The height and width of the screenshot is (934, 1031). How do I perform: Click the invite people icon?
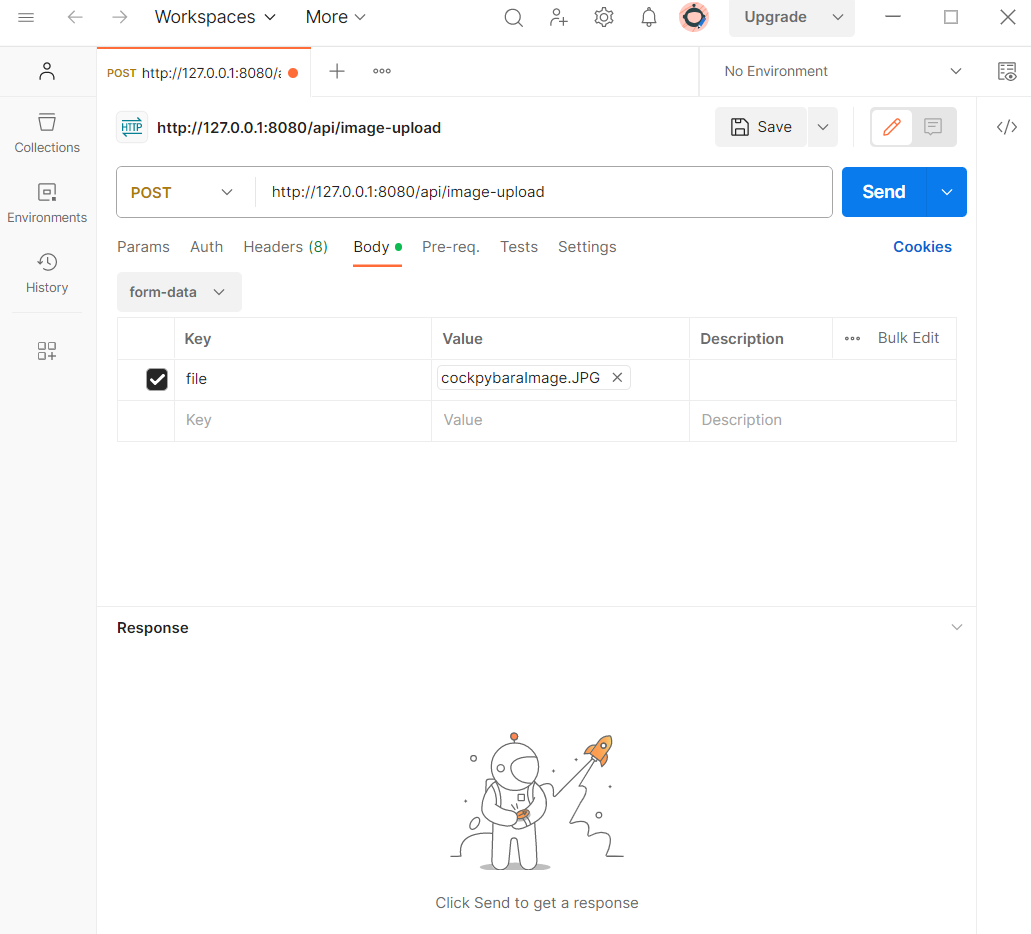[x=558, y=18]
